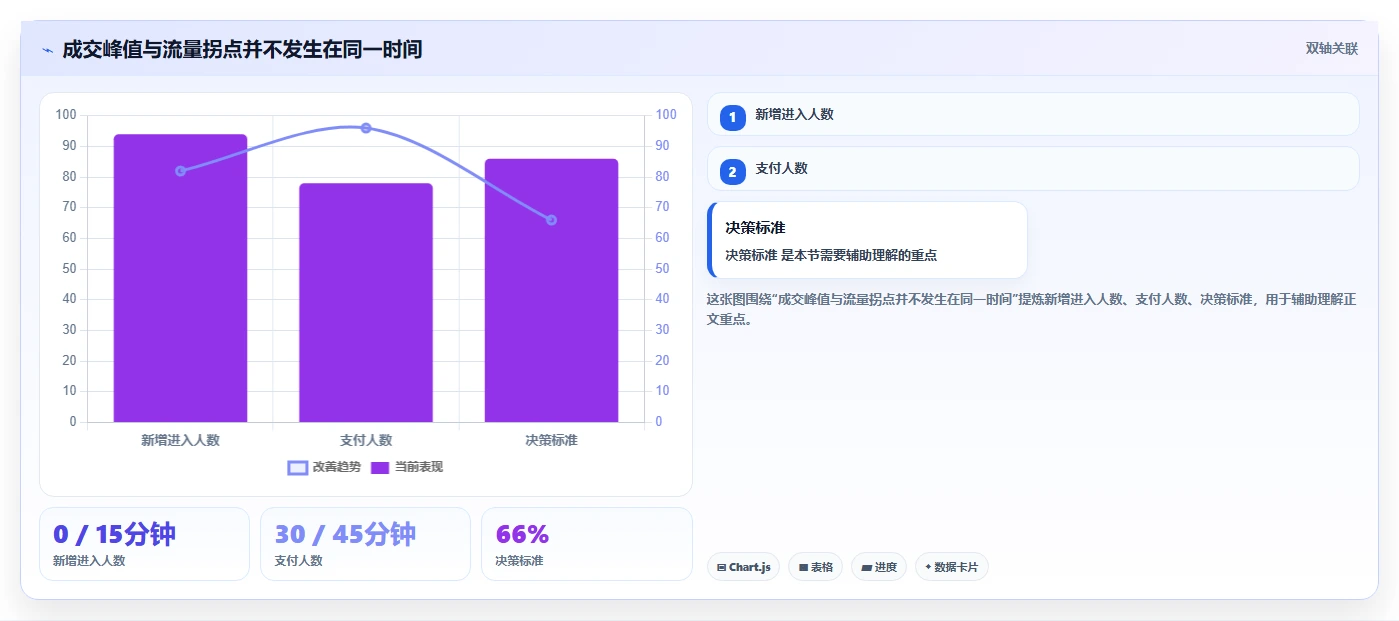Screen dimensions: 1399x621
Task: Click the chart title 成交峰值与流量拐点并不发生在同一时间
Action: (242, 49)
